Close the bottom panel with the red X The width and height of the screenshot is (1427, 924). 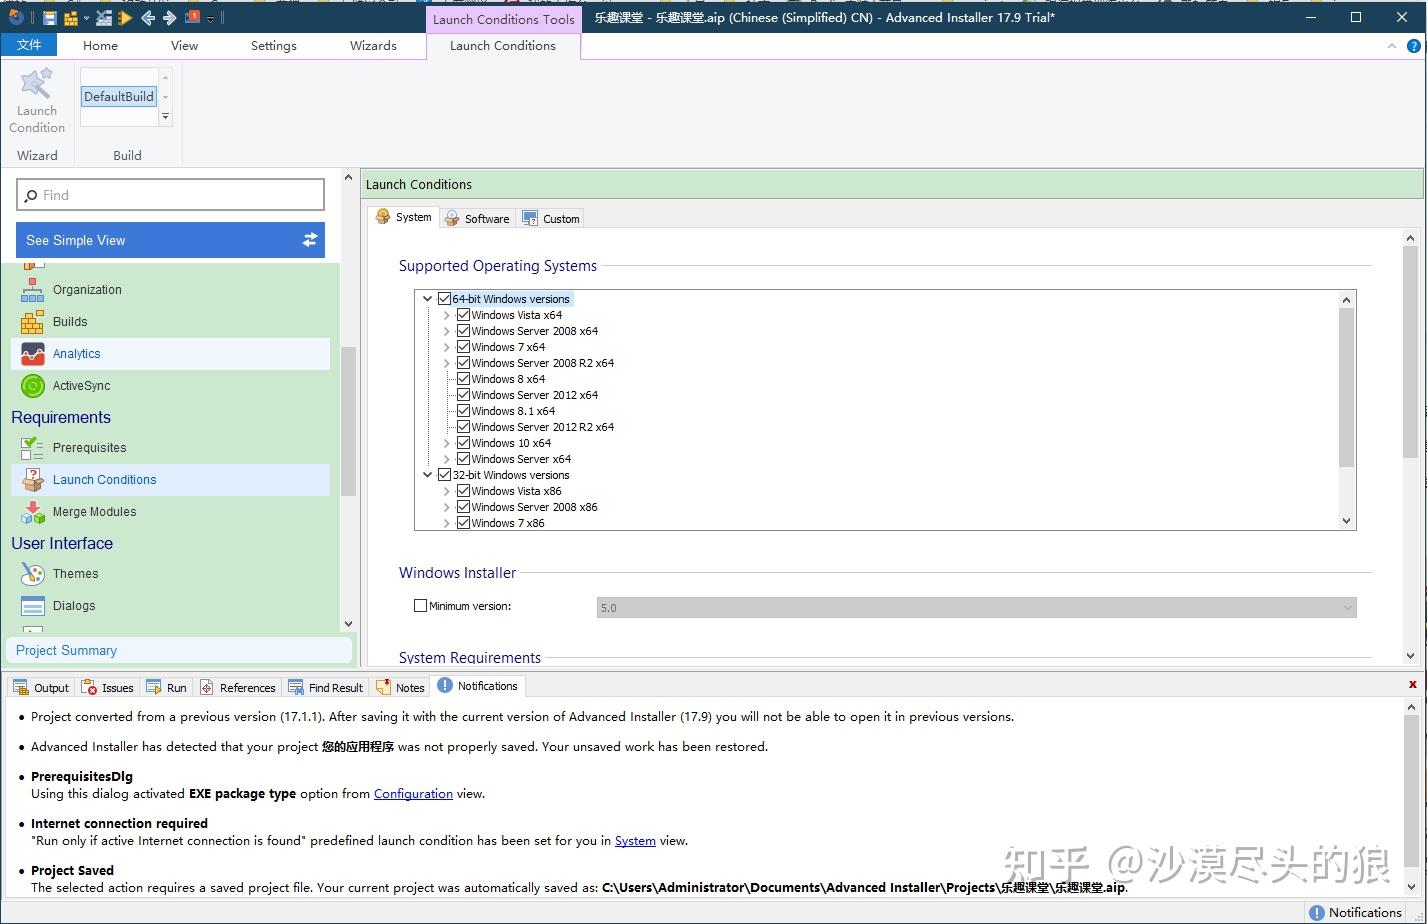pos(1412,685)
